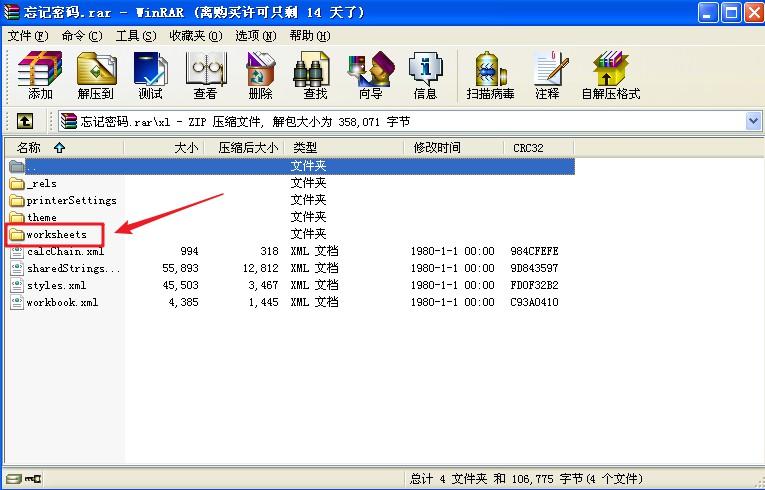Open the 工具(S) menu
Image resolution: width=765 pixels, height=490 pixels.
pos(136,36)
